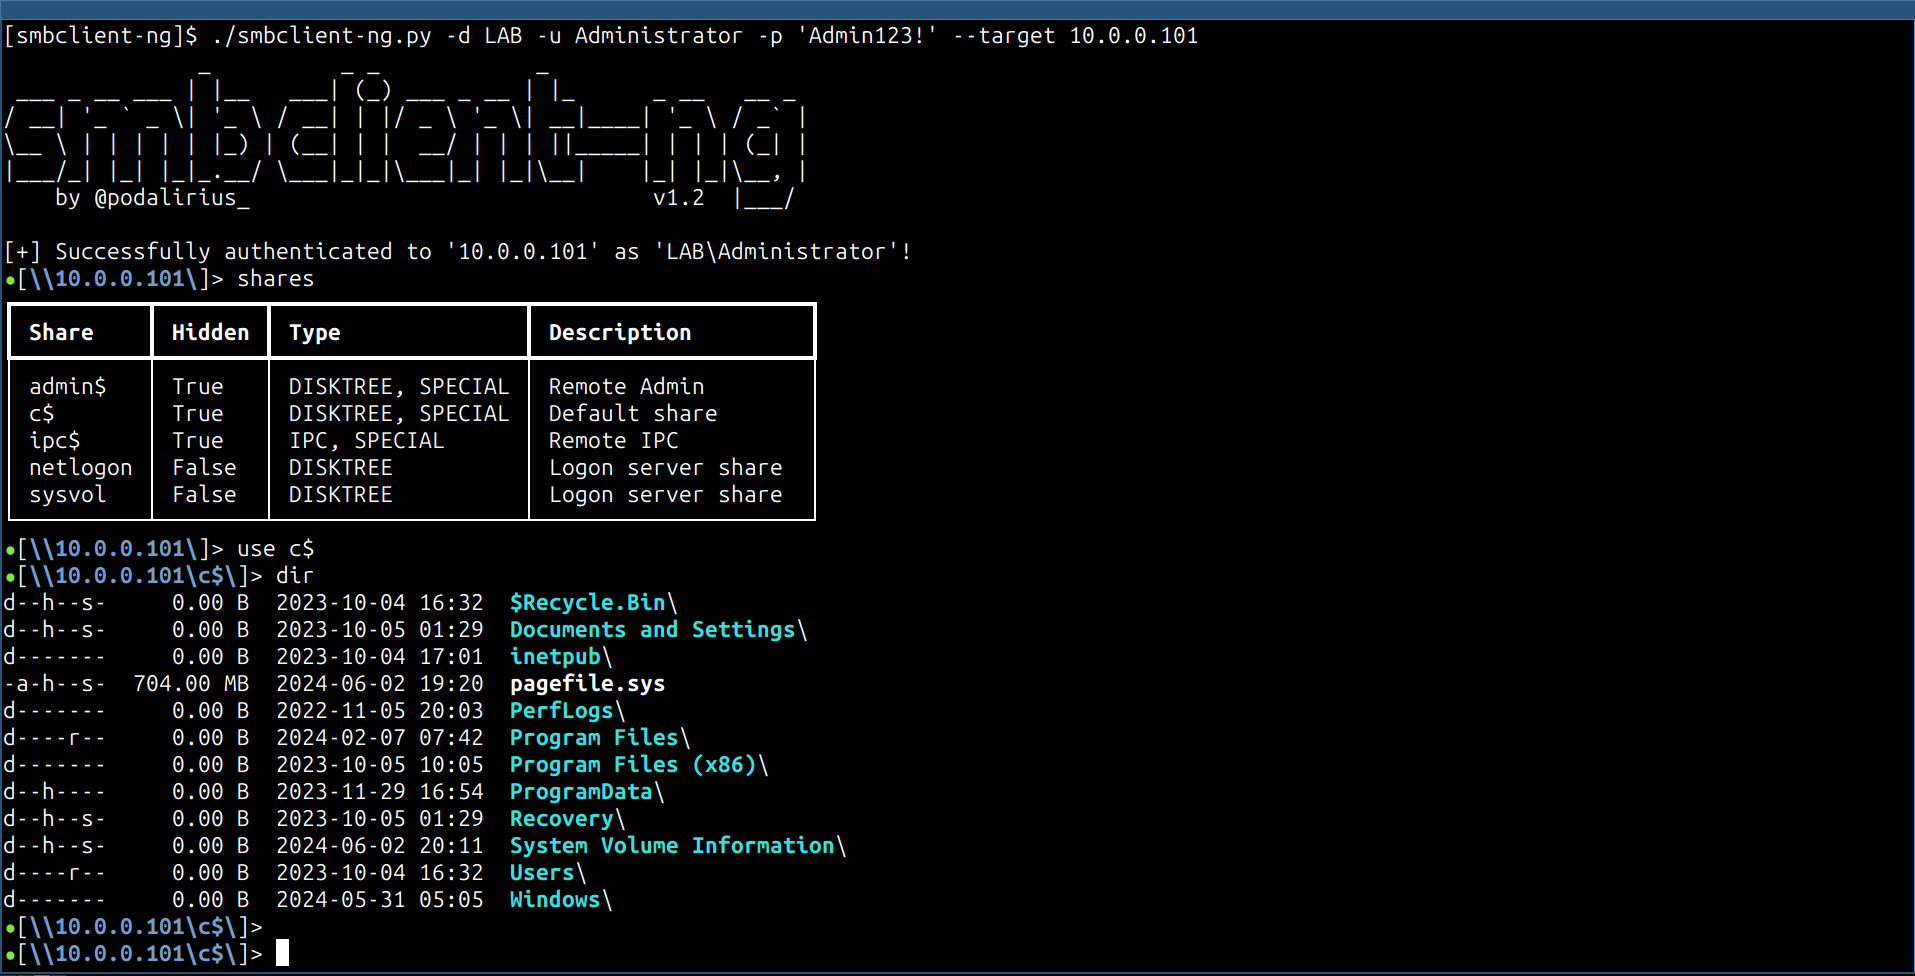Image resolution: width=1915 pixels, height=976 pixels.
Task: Select the $Recycle.Bin directory entry
Action: (x=588, y=603)
